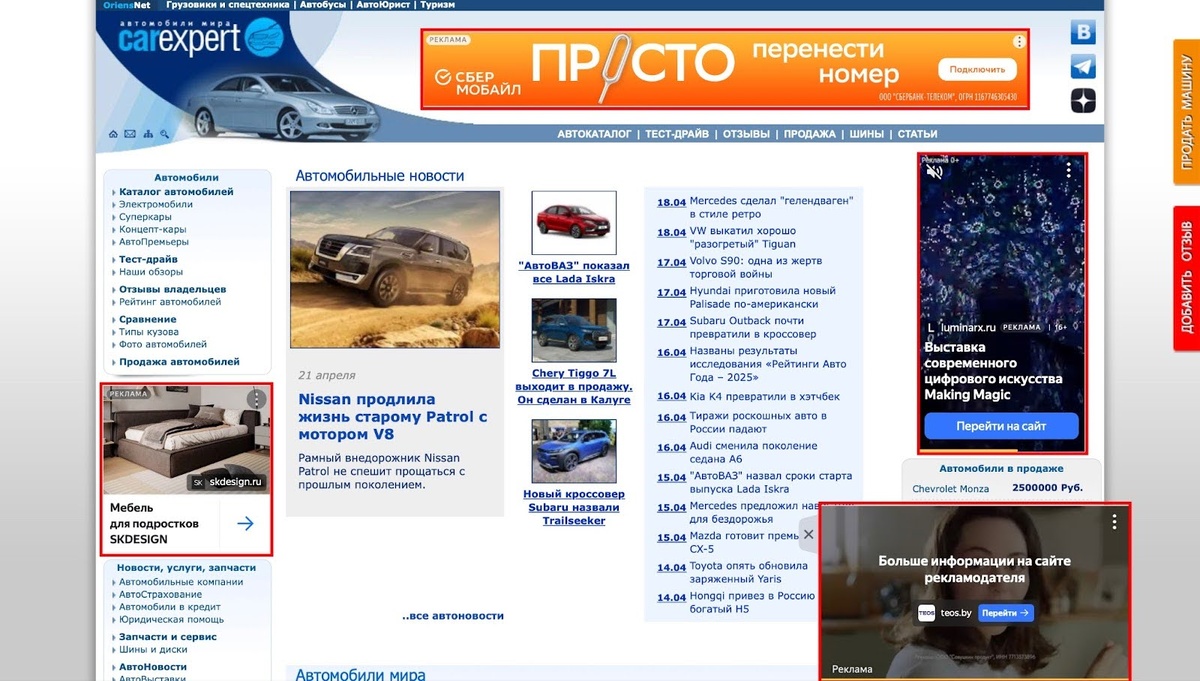
Task: Open the Telegram social icon
Action: [1083, 67]
